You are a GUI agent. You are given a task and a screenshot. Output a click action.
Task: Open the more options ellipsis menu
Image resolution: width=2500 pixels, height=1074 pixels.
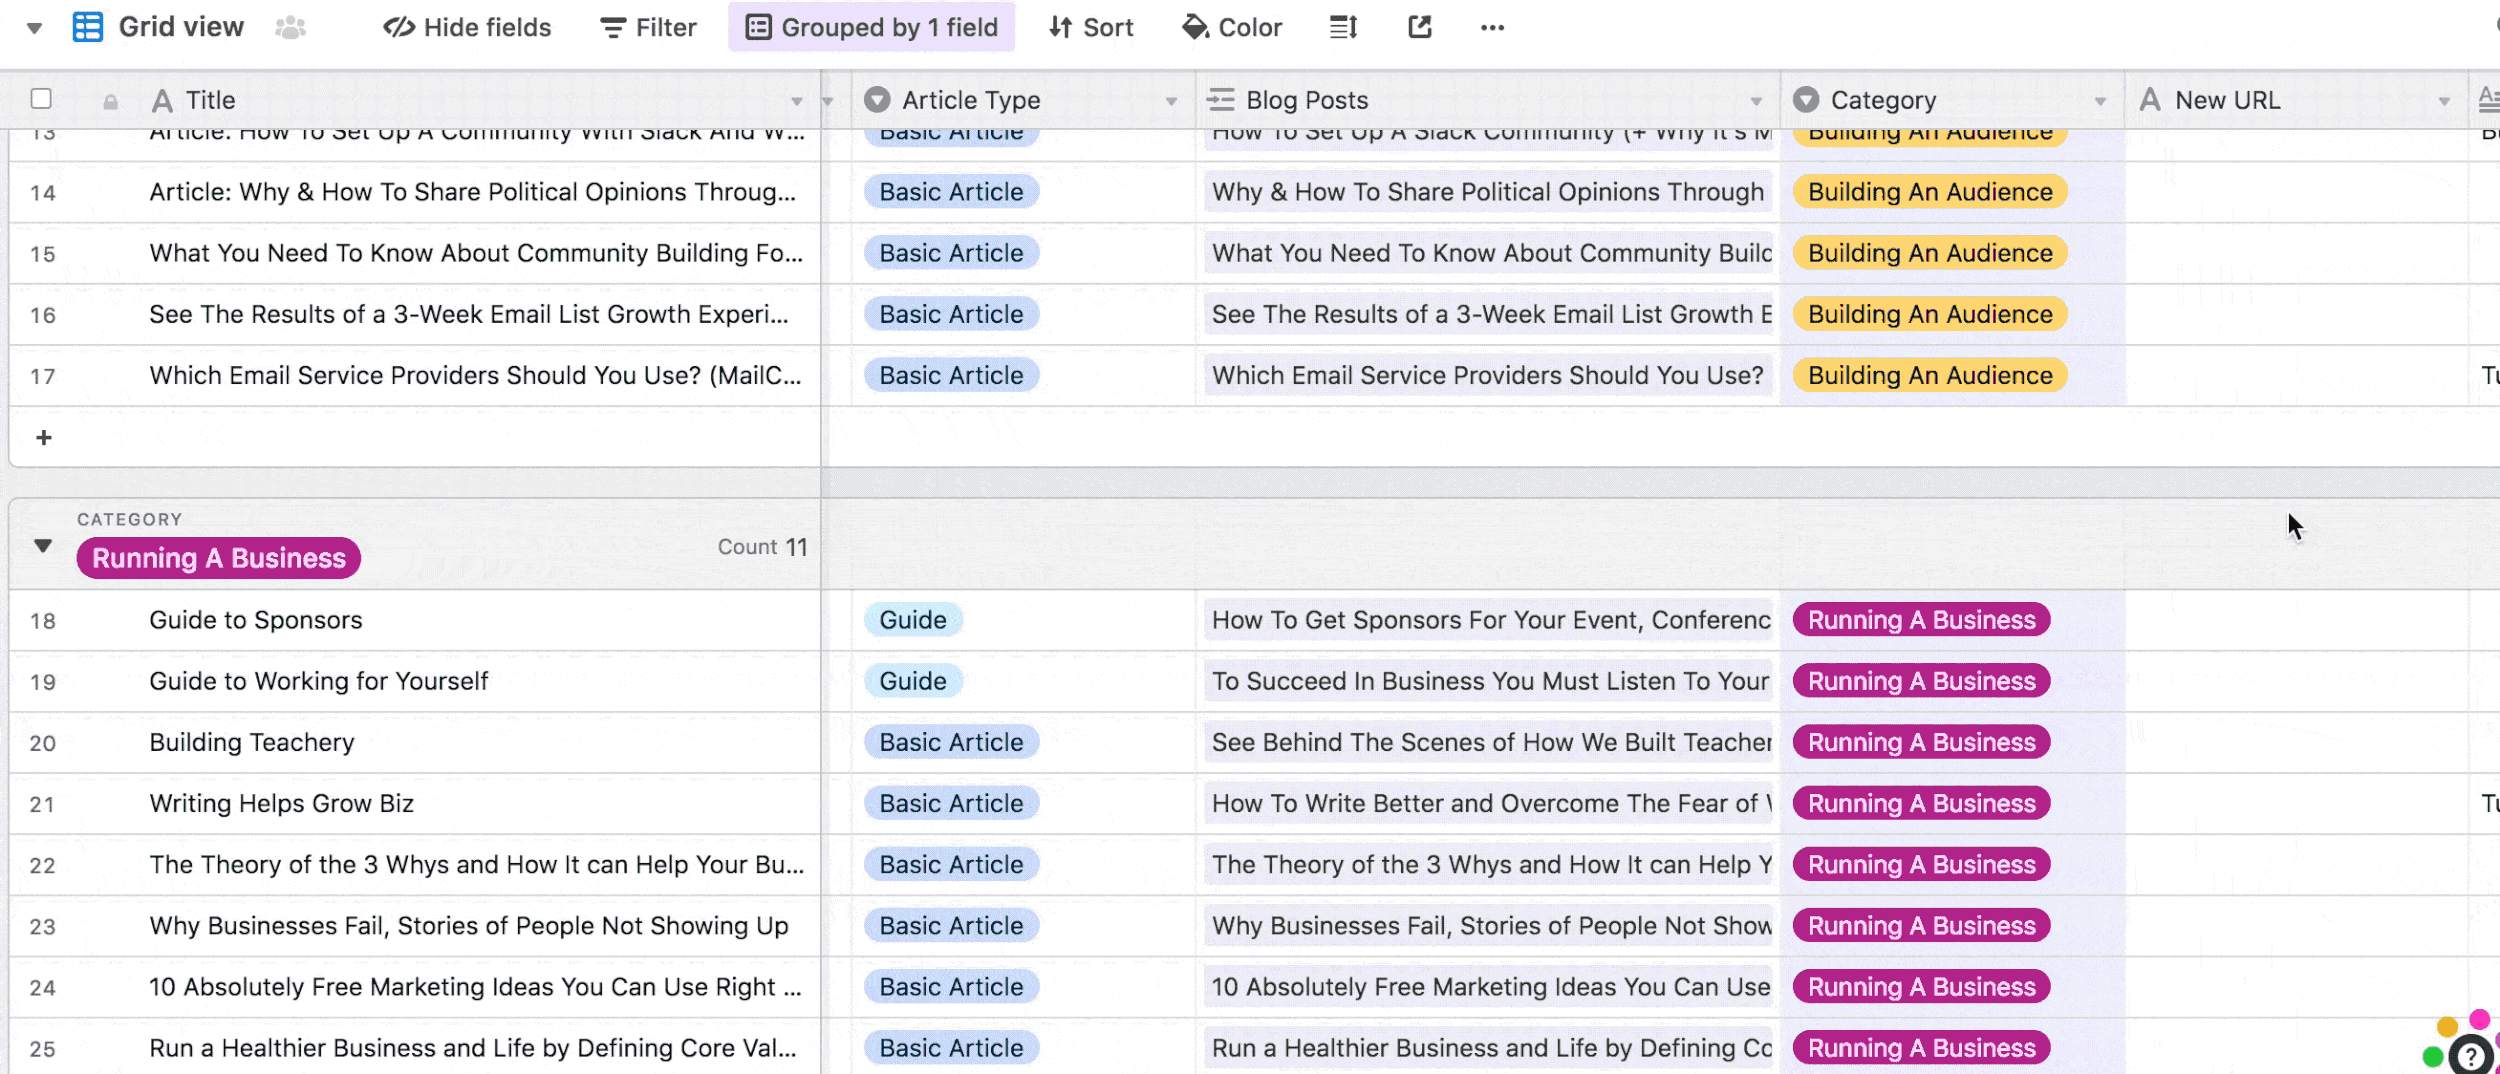click(x=1492, y=28)
